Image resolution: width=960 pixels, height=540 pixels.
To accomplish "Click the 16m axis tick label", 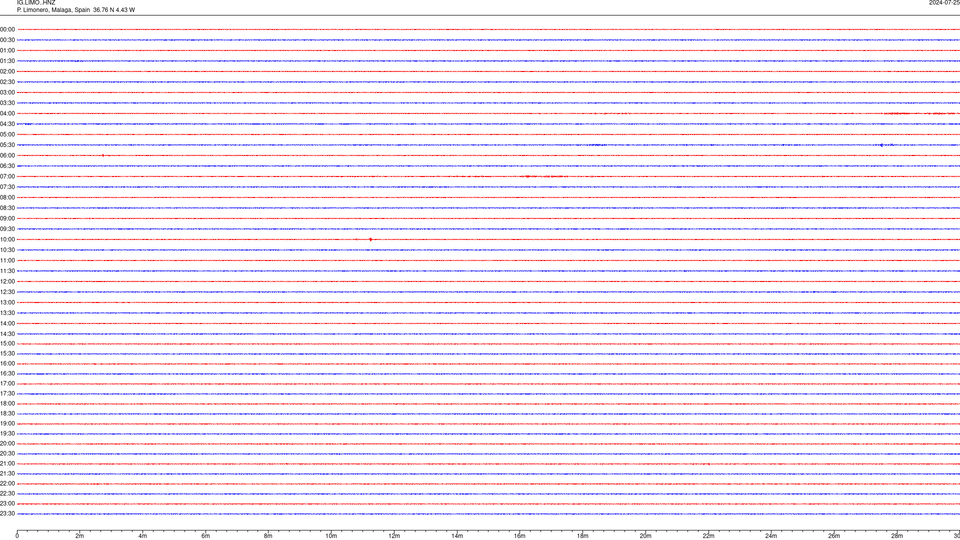I will (x=520, y=536).
